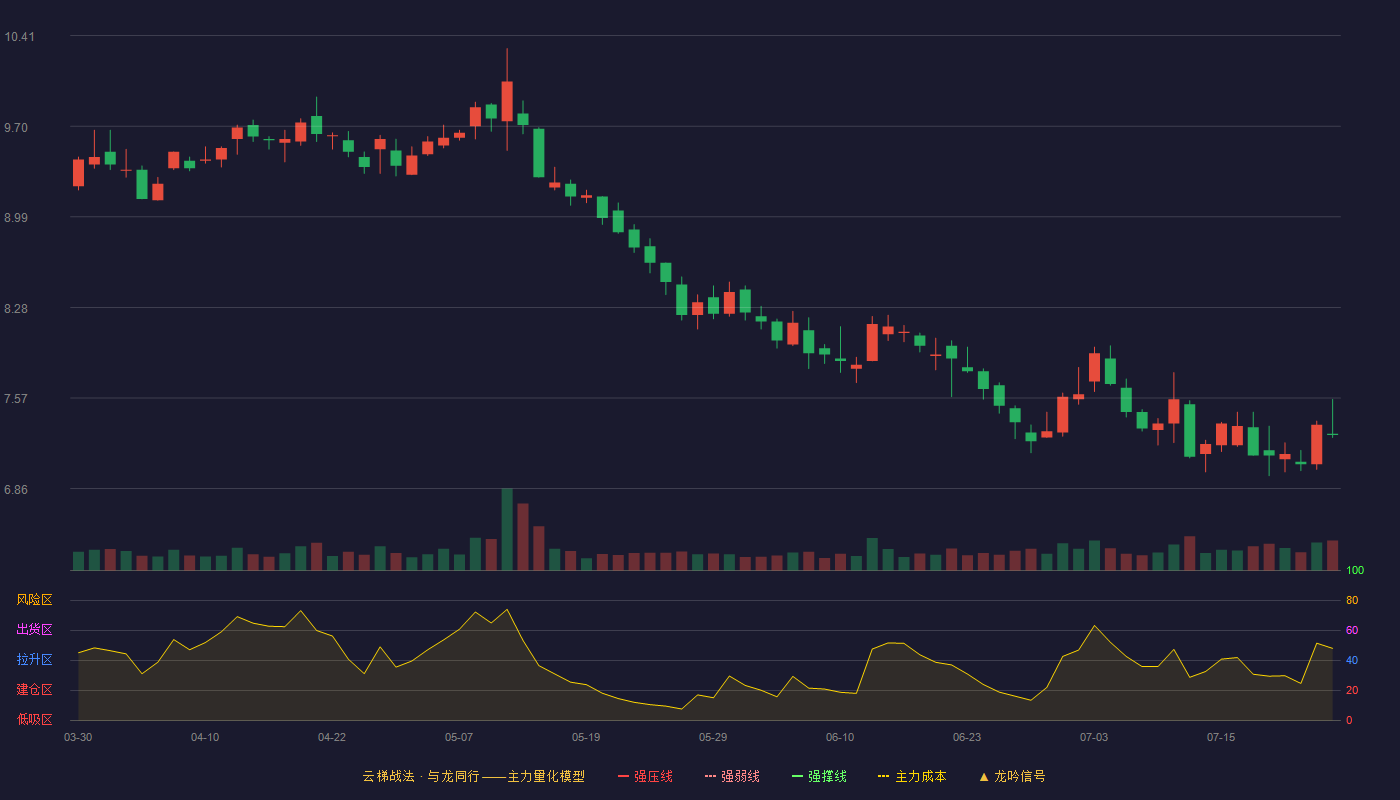Viewport: 1400px width, 800px height.
Task: Click the orange 80 indicator axis value
Action: [1352, 600]
